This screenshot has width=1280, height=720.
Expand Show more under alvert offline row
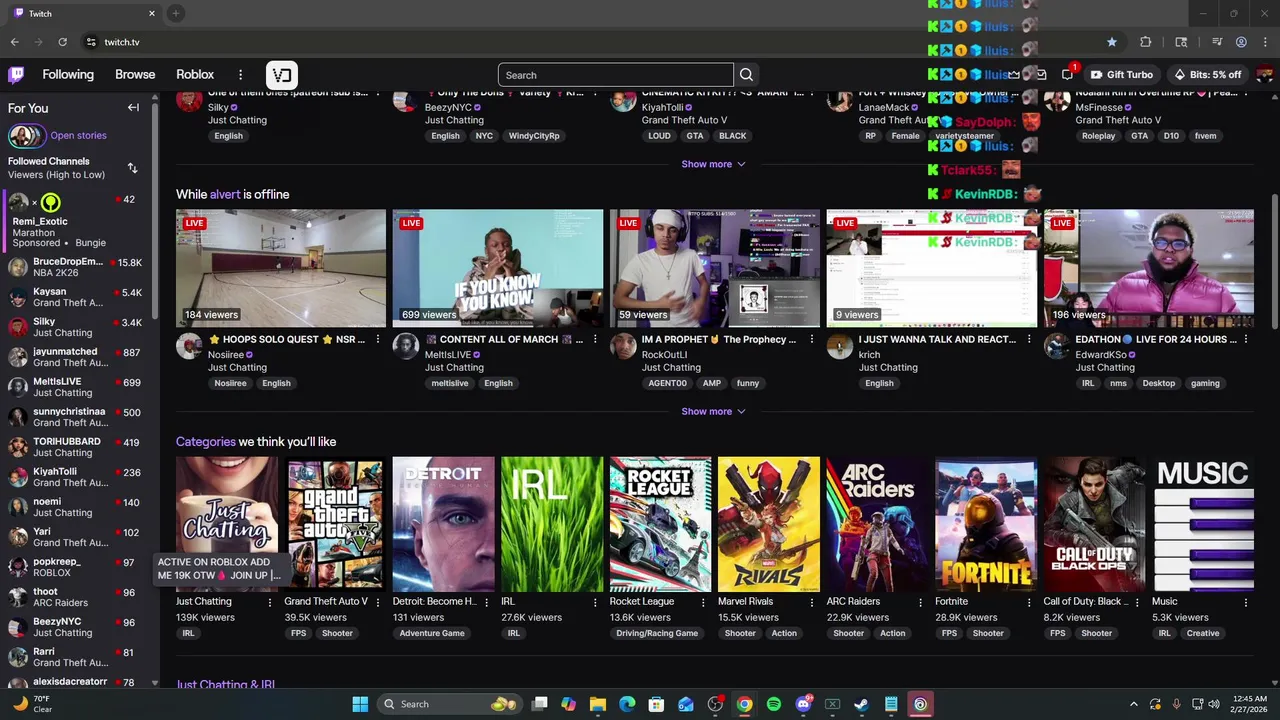(713, 411)
